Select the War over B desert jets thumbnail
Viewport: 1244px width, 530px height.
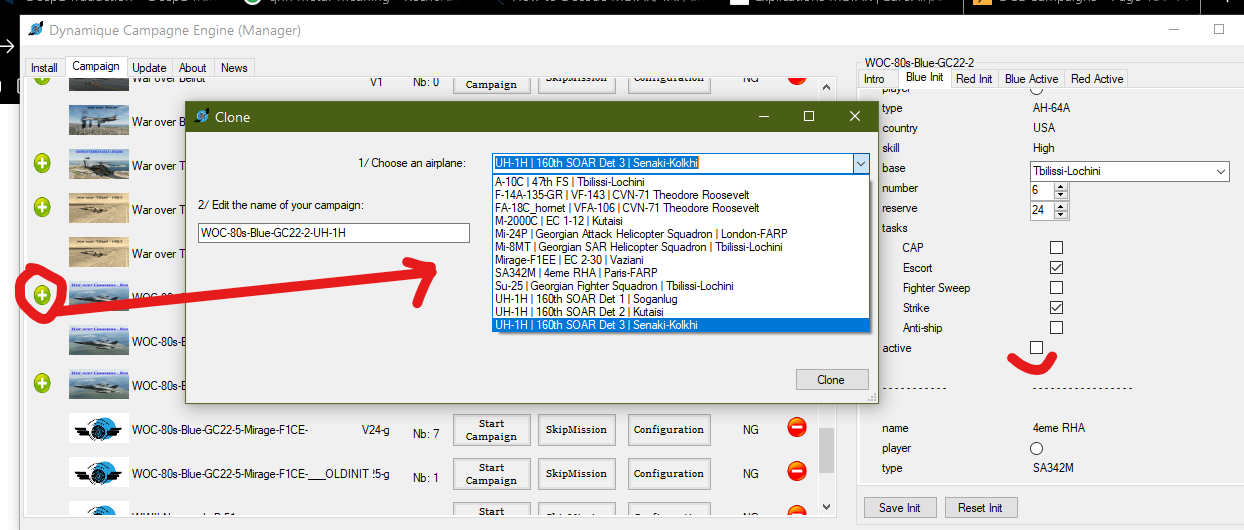[x=97, y=122]
